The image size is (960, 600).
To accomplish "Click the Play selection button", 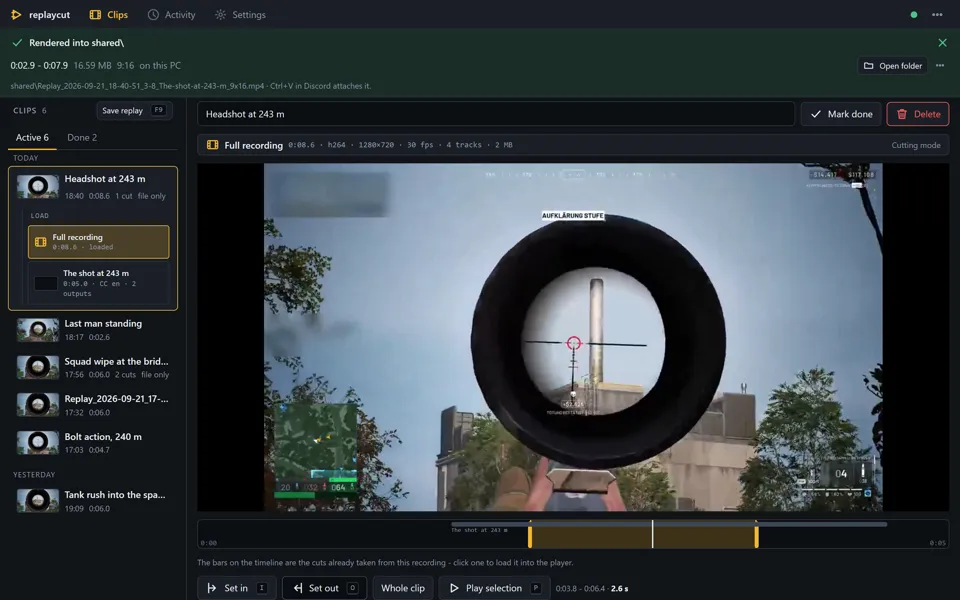I will (x=494, y=588).
